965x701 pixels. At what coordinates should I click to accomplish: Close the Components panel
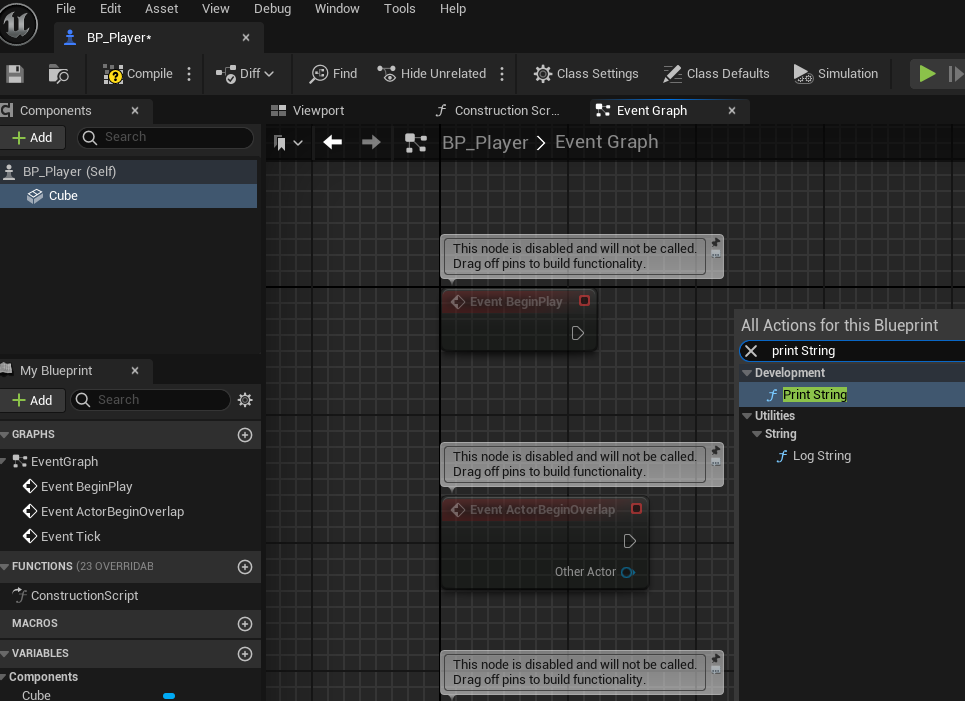click(135, 111)
